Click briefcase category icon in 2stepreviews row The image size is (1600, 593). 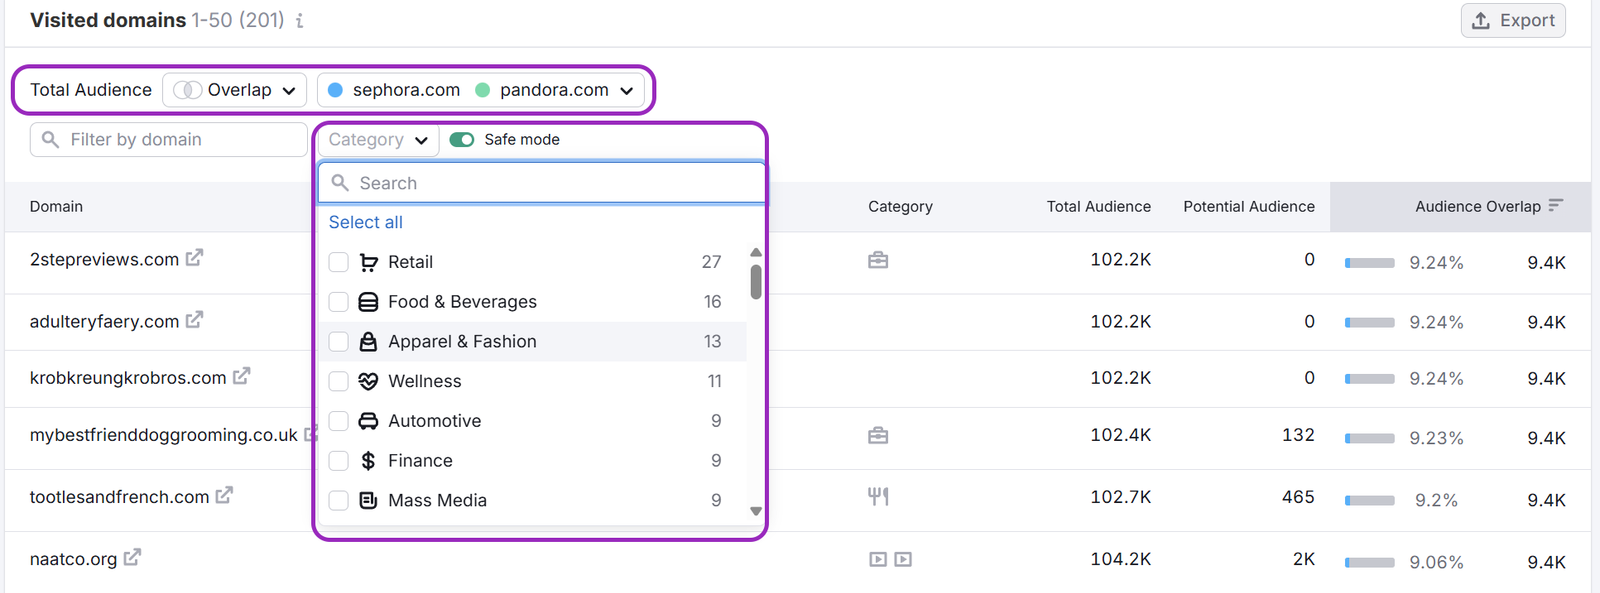tap(878, 260)
